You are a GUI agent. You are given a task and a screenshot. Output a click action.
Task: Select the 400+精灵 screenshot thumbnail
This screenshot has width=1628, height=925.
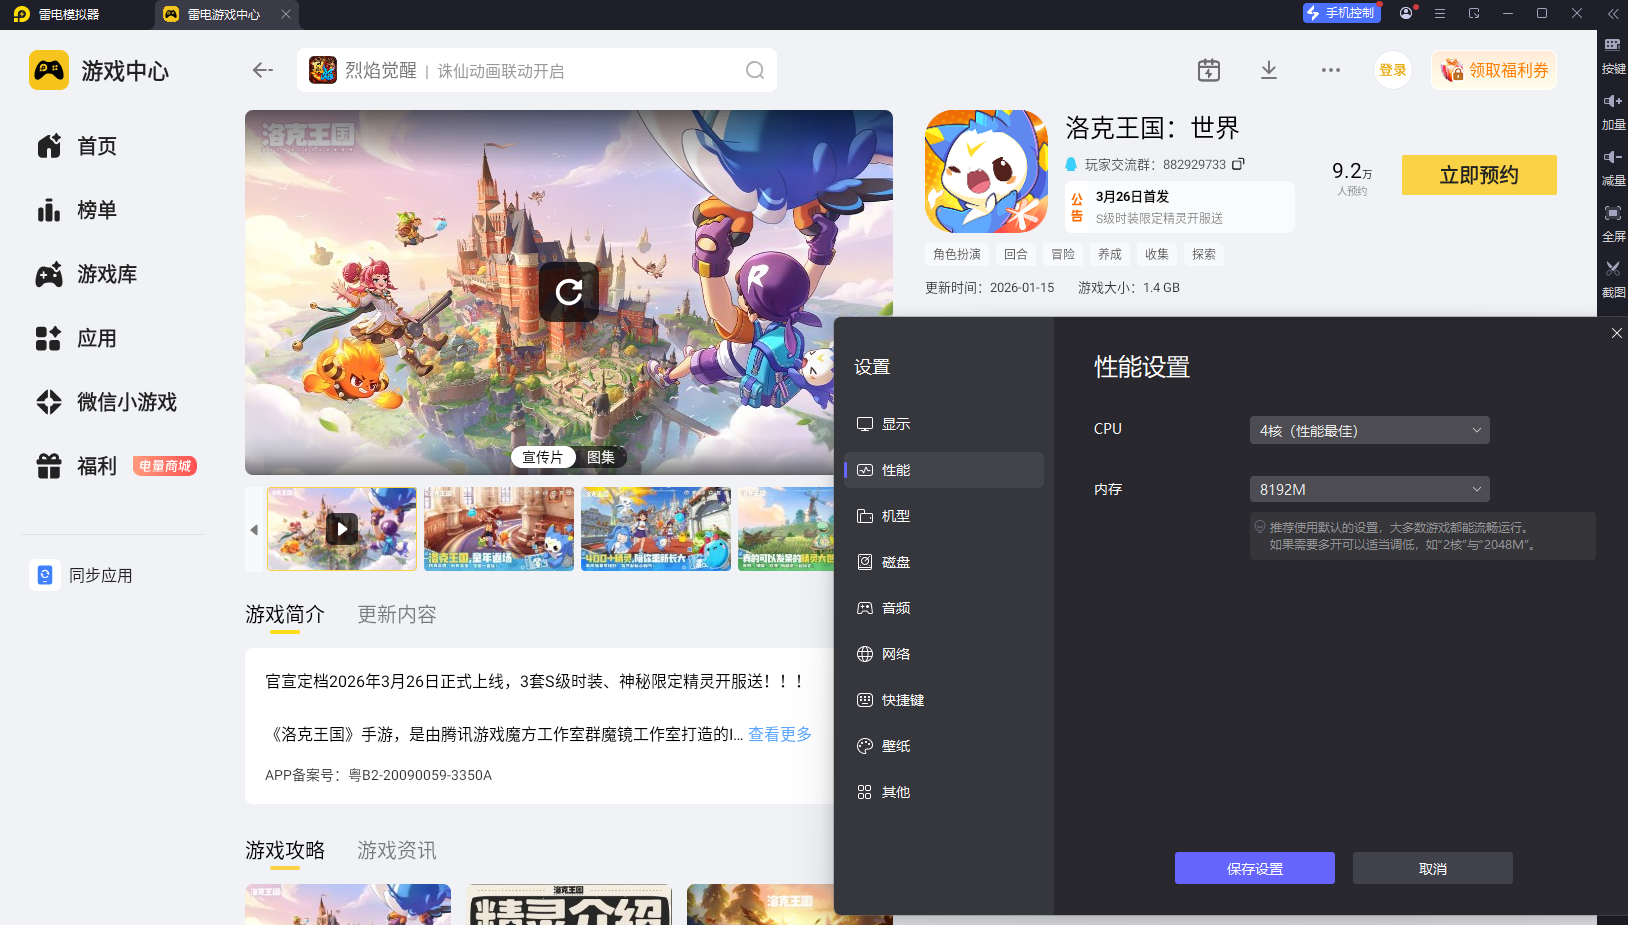[x=656, y=529]
